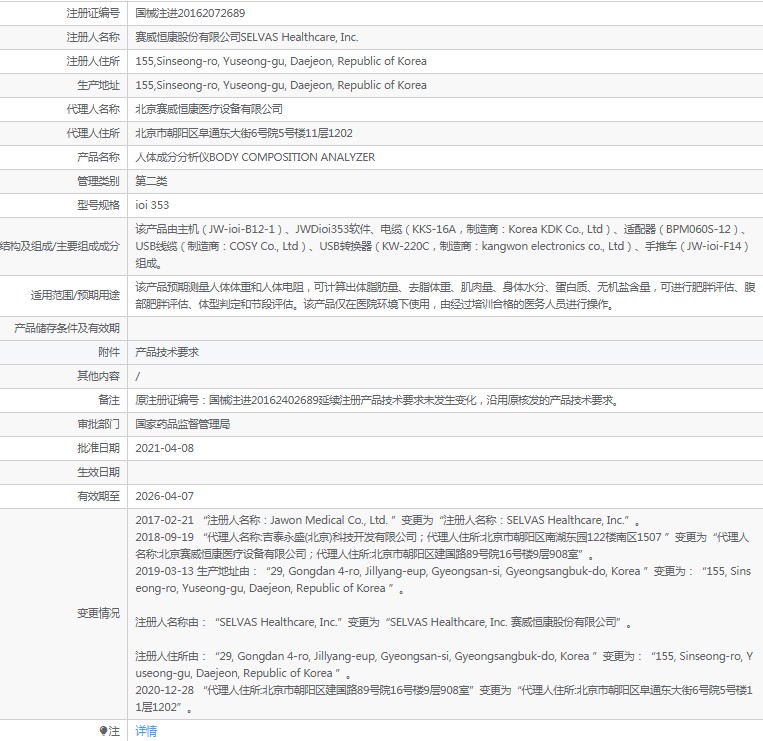
Task: Click the 变更情况 label
Action: coord(98,613)
